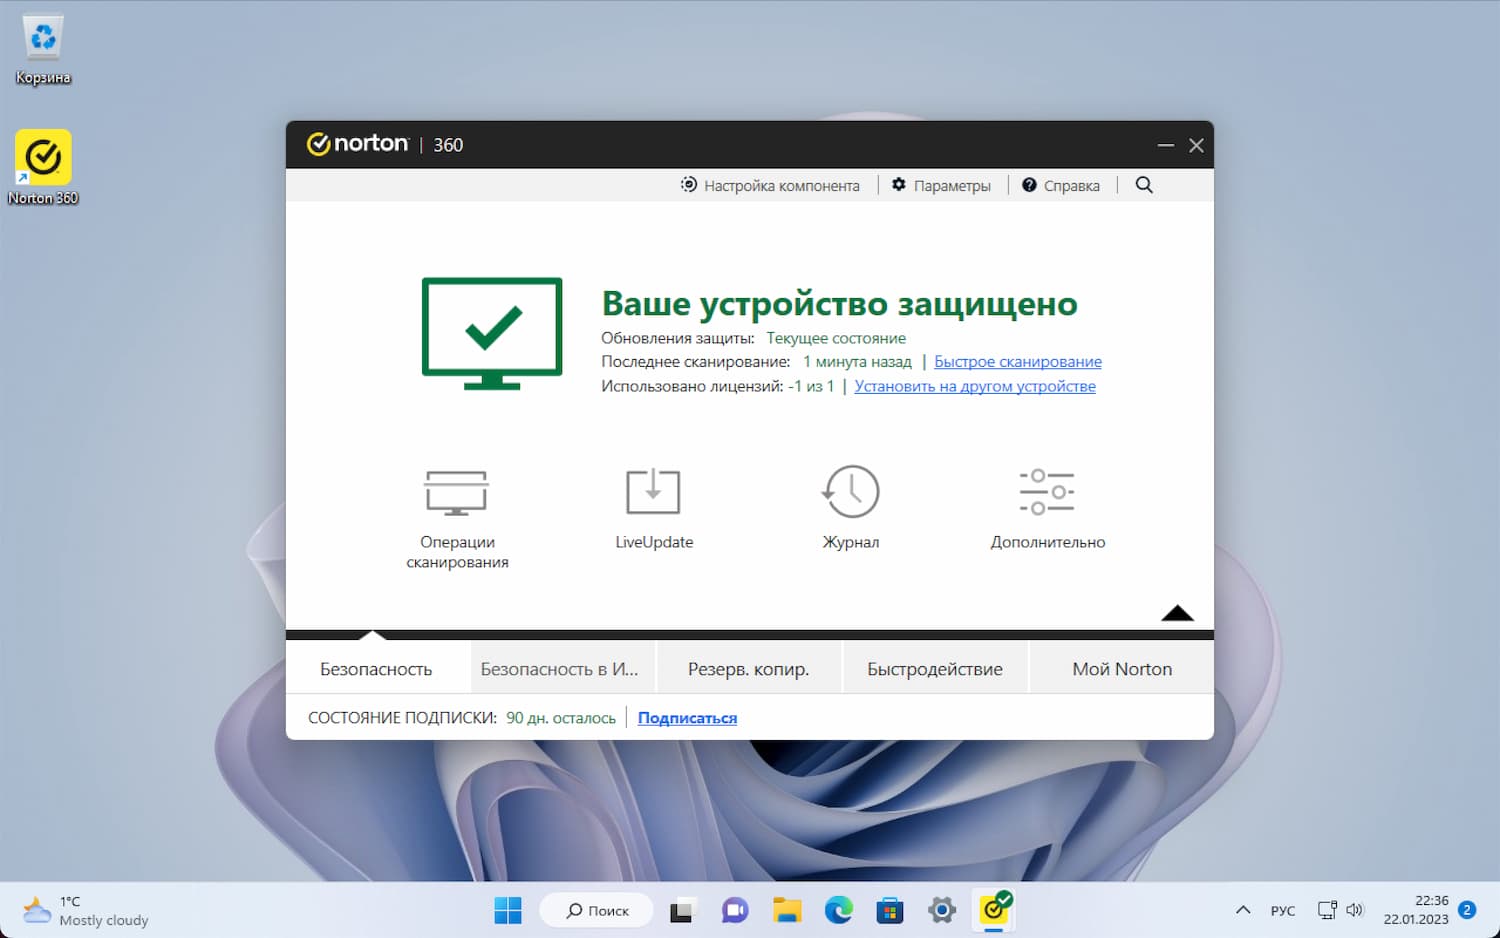This screenshot has height=938, width=1500.
Task: Click the Norton icon on the taskbar
Action: [995, 910]
